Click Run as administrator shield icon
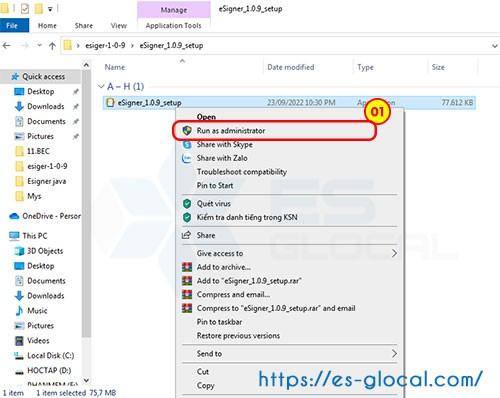 [187, 131]
